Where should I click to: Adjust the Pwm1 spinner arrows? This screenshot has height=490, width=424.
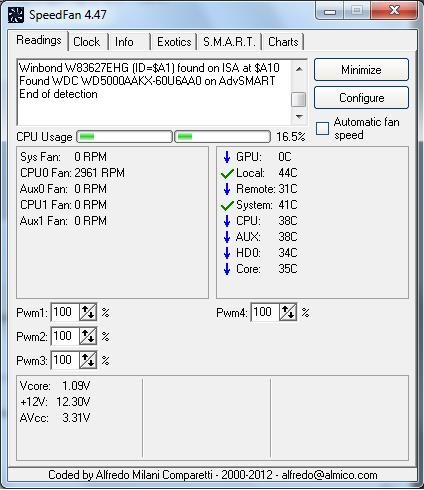coord(88,312)
